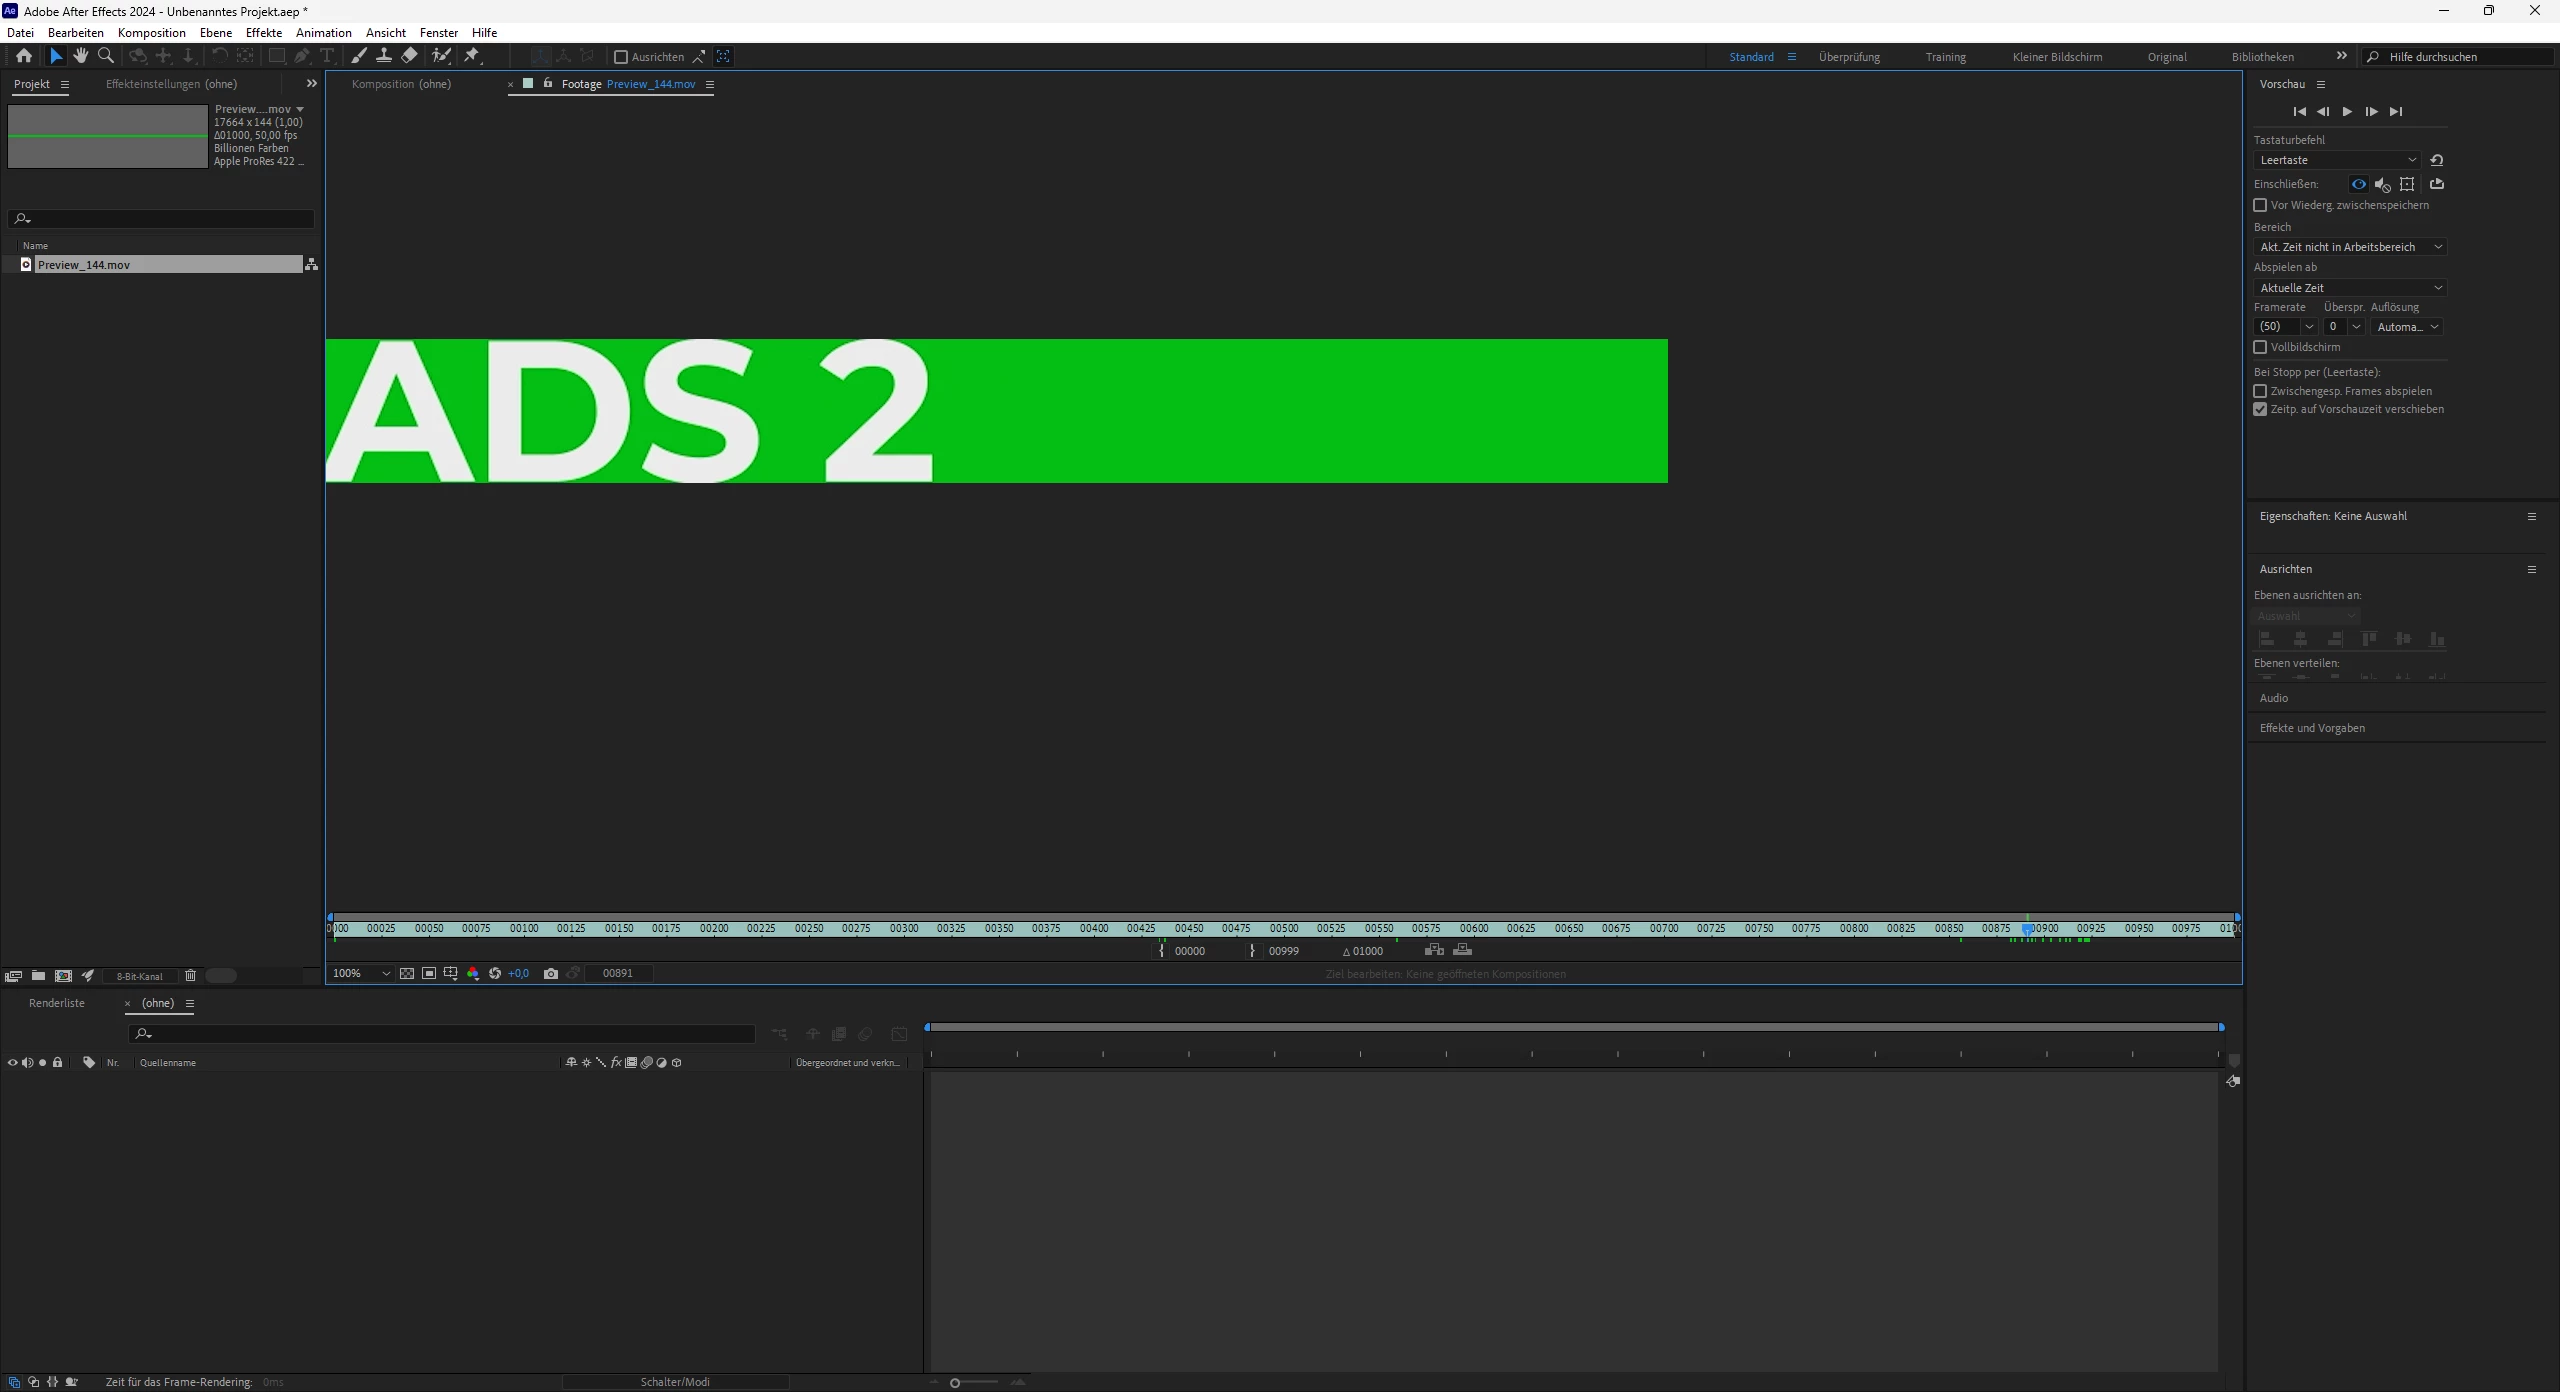This screenshot has height=1392, width=2560.
Task: Select the Clone Stamp tool
Action: (x=384, y=56)
